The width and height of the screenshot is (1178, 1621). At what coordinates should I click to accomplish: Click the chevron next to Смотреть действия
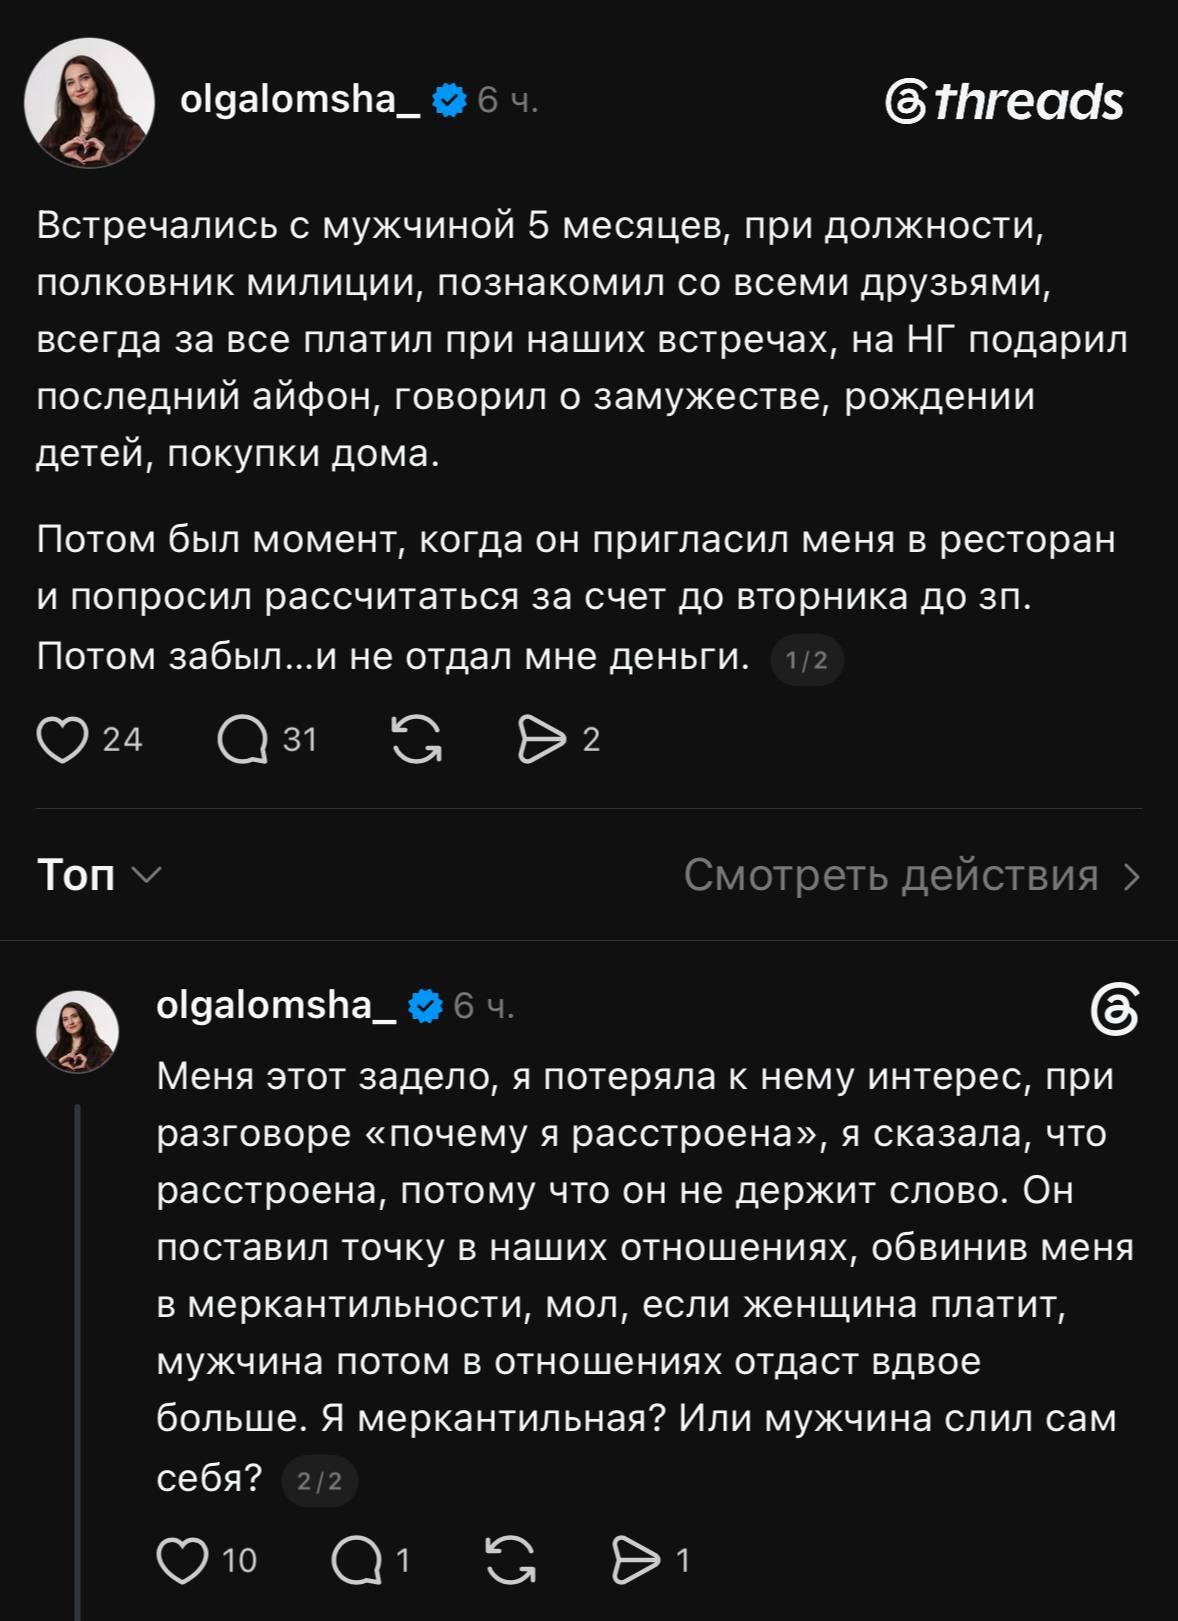click(1131, 876)
